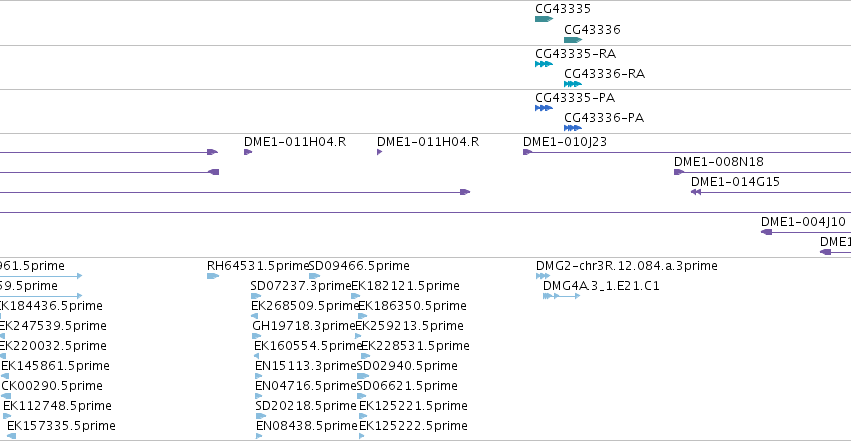Select the SD09466.5prime label
851x441 pixels.
359,266
